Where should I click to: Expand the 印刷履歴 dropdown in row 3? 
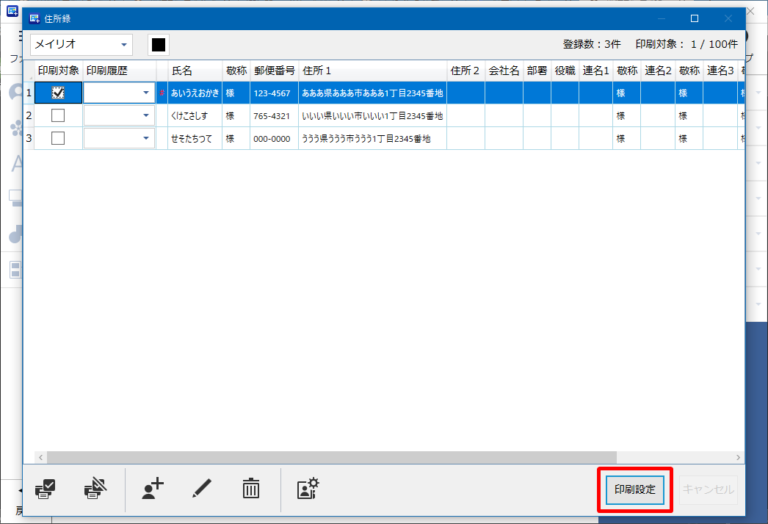click(x=146, y=139)
